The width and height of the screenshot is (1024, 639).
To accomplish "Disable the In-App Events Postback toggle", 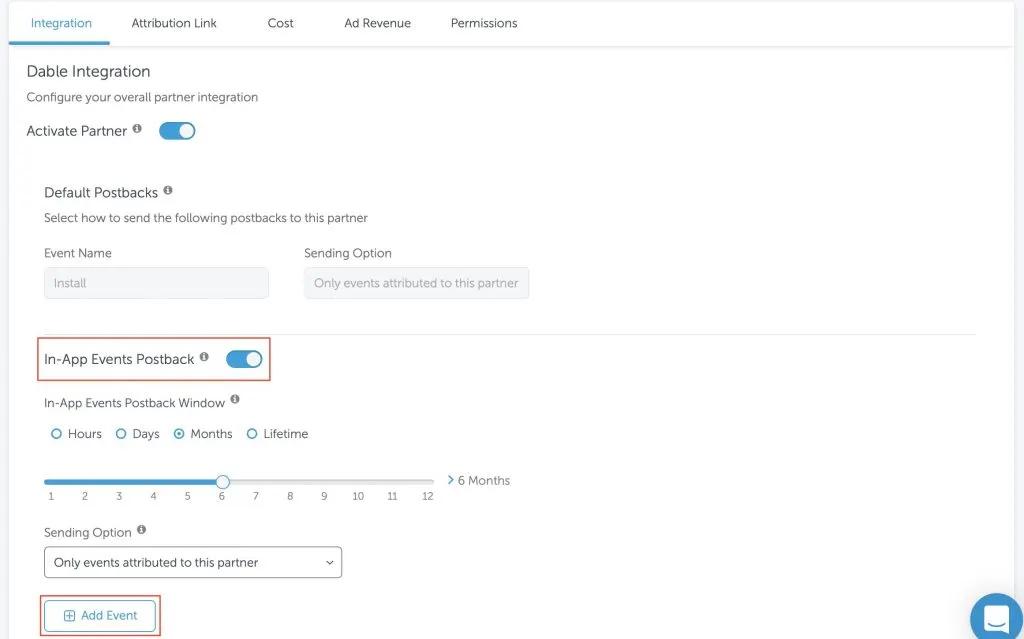I will [x=244, y=359].
